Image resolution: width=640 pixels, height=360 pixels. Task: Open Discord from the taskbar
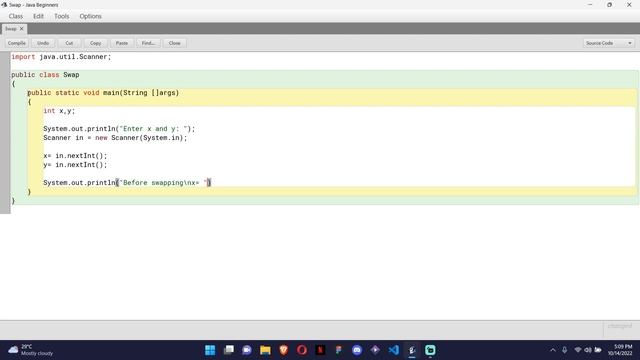click(357, 350)
